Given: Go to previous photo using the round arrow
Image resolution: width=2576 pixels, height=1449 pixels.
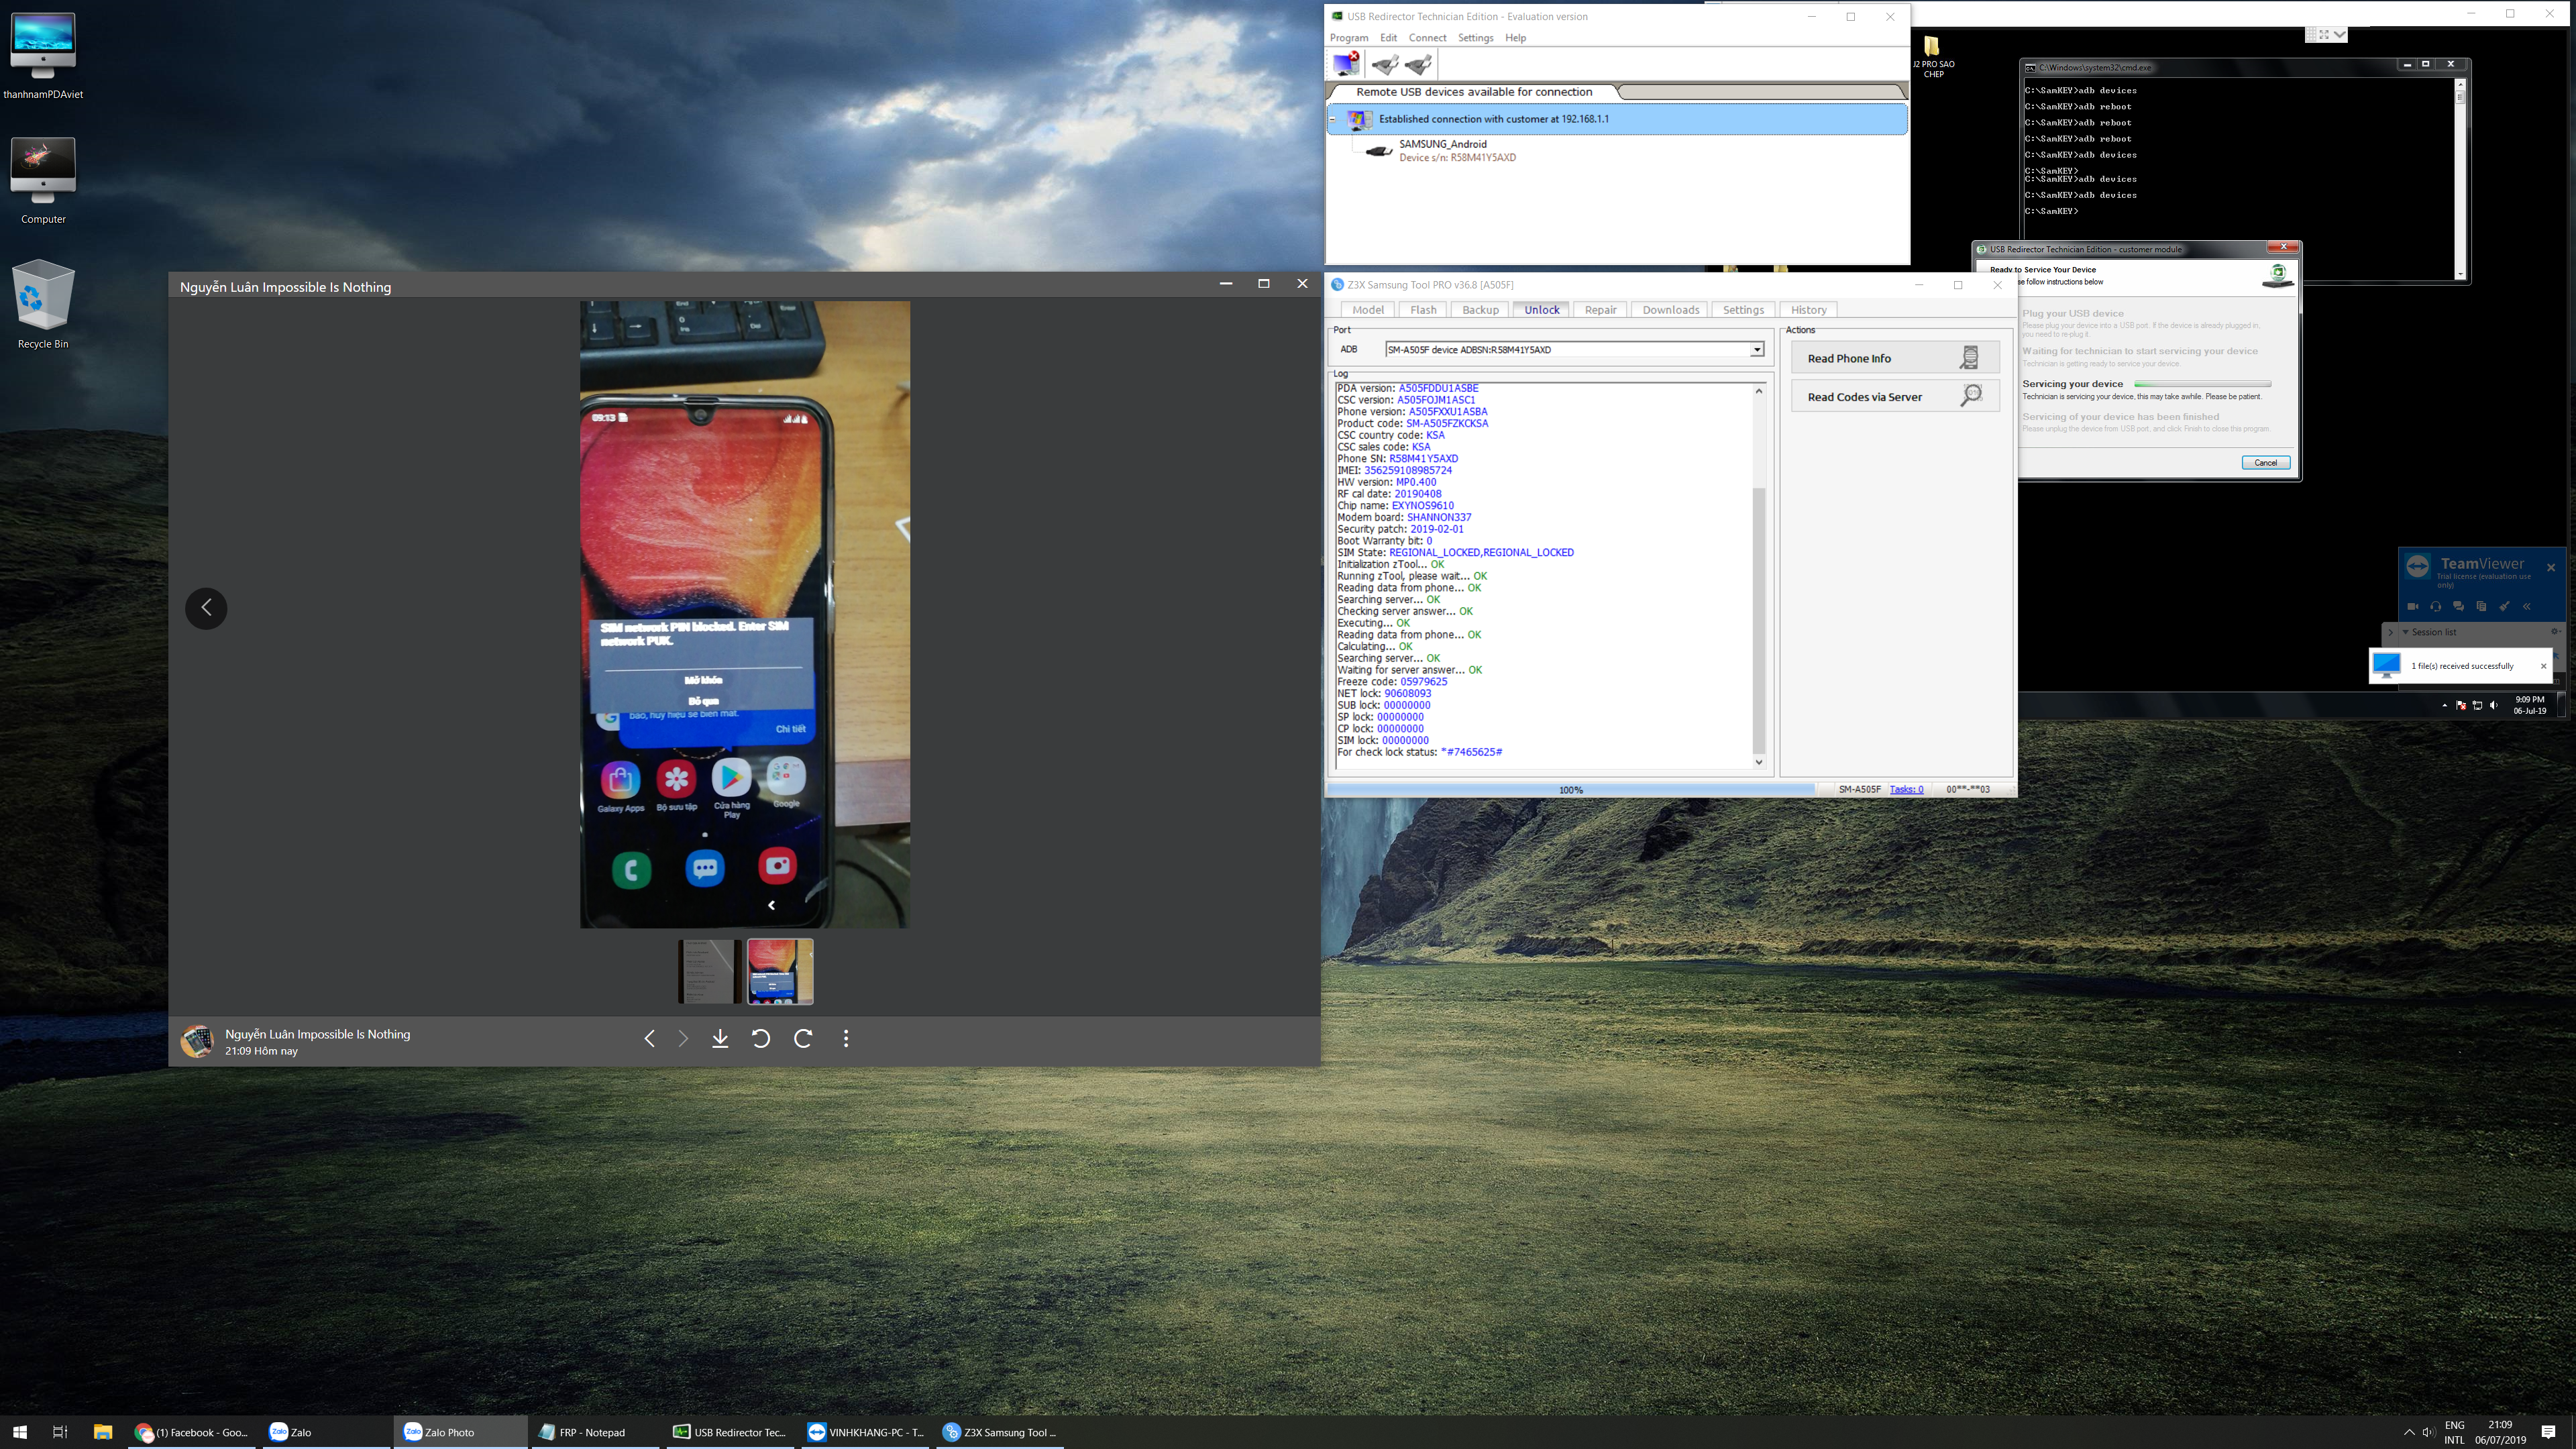Looking at the screenshot, I should tap(206, 608).
